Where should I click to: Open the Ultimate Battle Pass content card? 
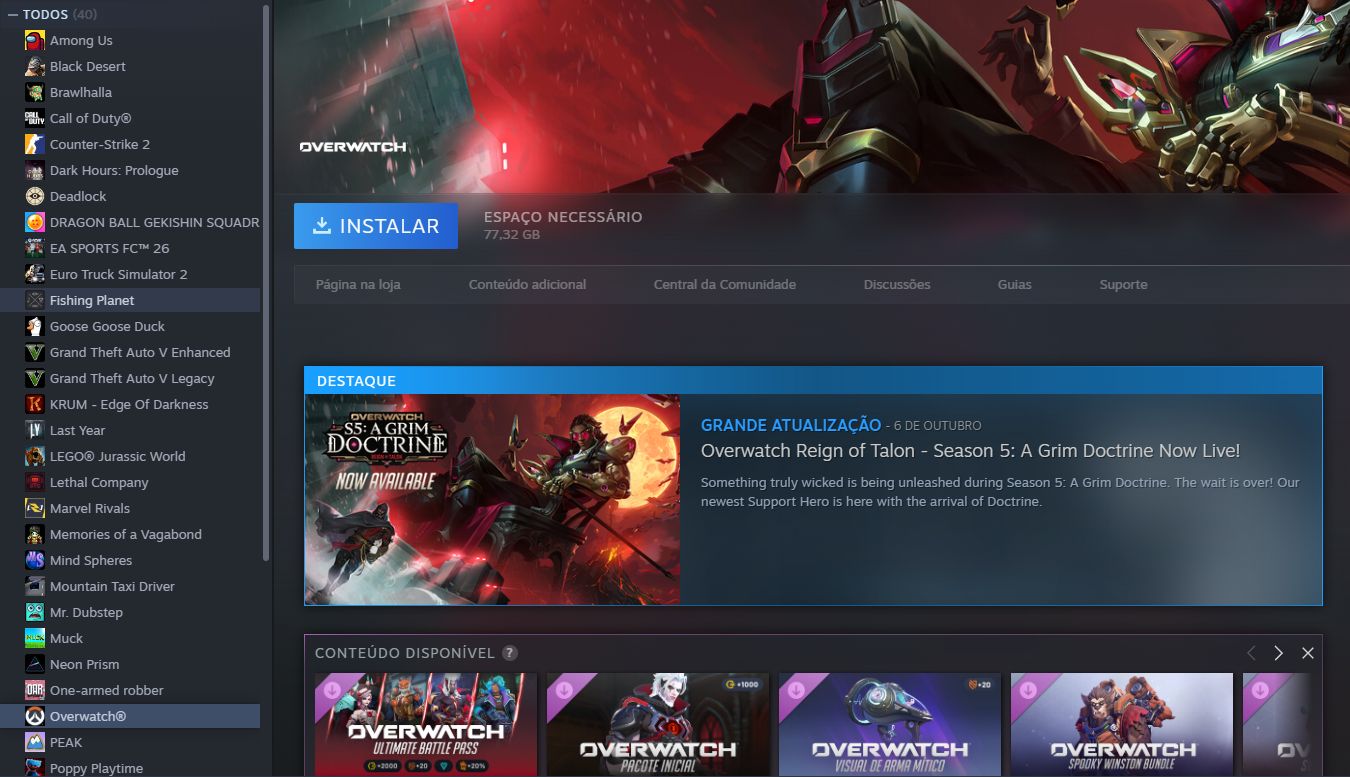426,725
